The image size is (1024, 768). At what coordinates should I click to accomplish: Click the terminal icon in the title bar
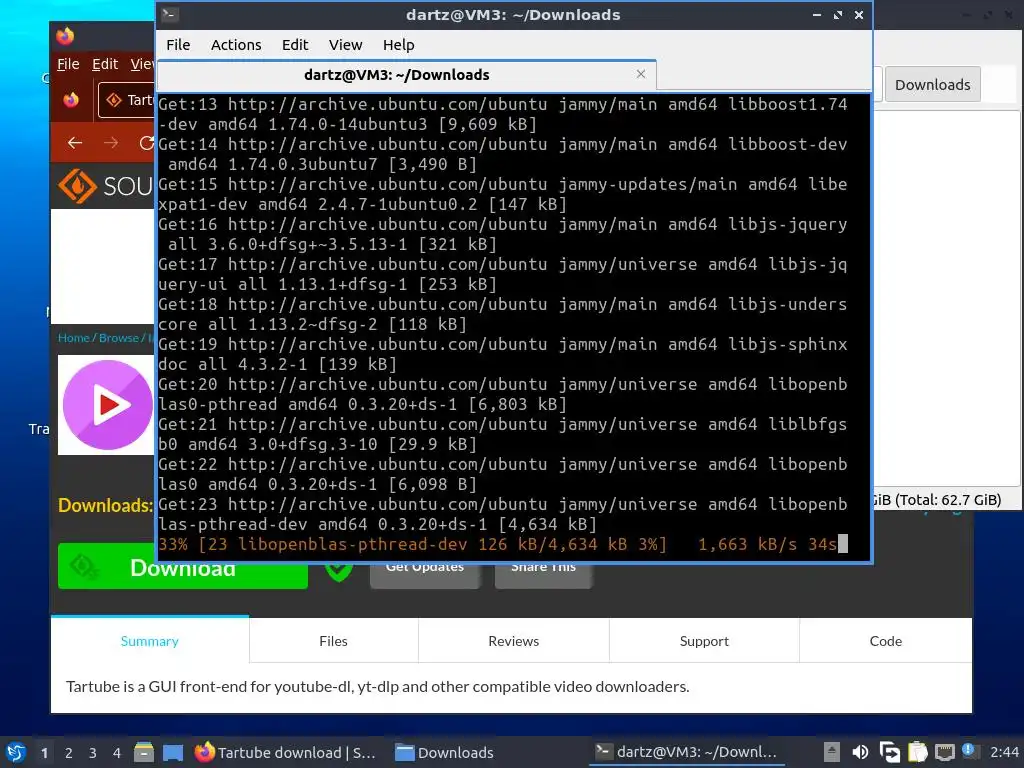pyautogui.click(x=170, y=14)
